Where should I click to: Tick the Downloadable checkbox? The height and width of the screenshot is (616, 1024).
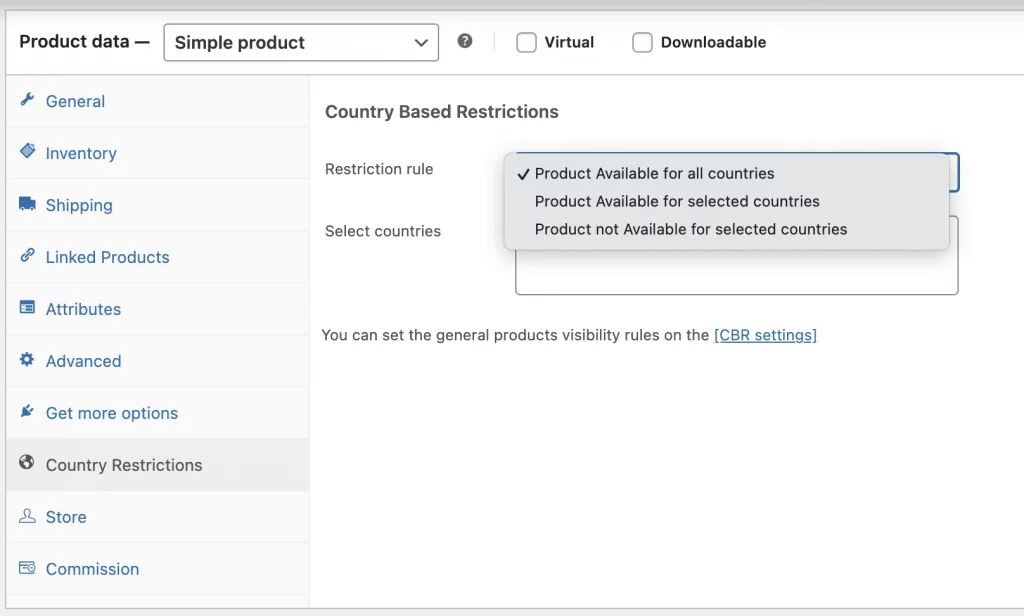point(642,43)
